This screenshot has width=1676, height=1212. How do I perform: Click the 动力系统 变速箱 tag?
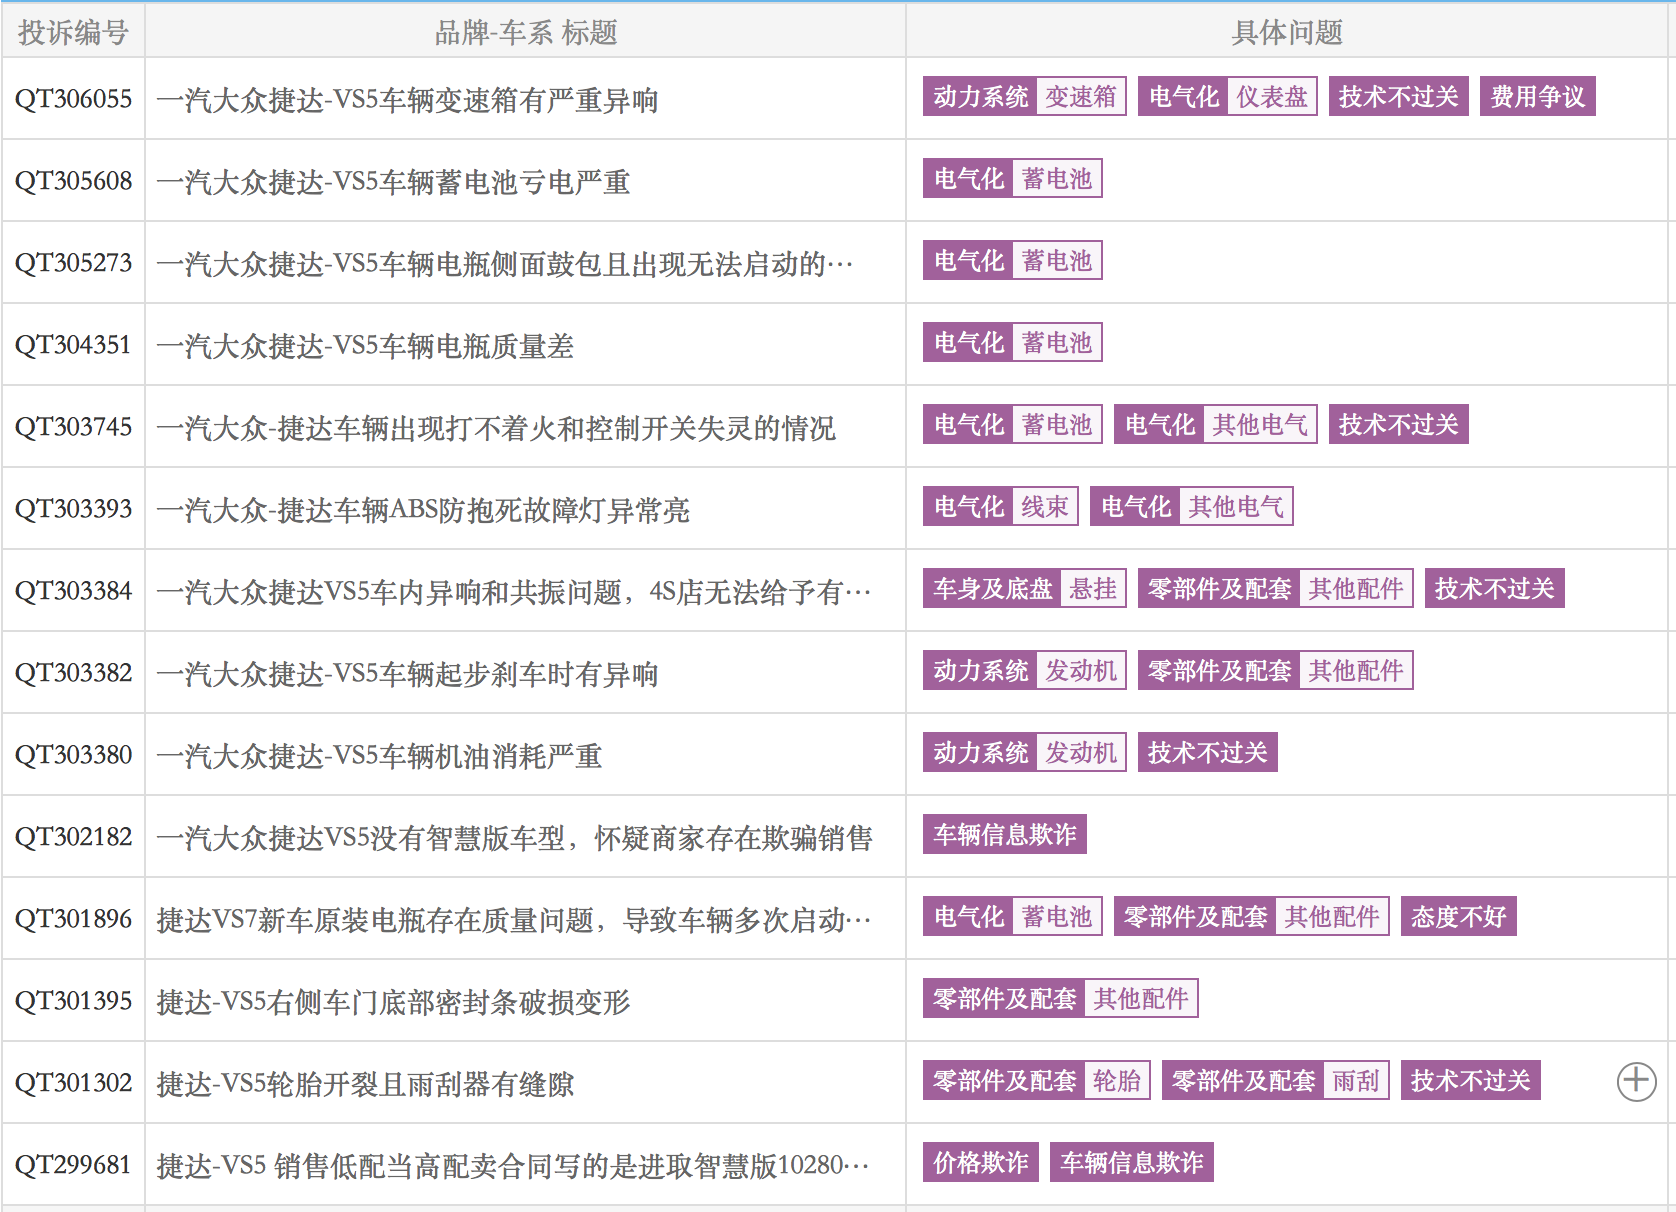(x=1025, y=97)
